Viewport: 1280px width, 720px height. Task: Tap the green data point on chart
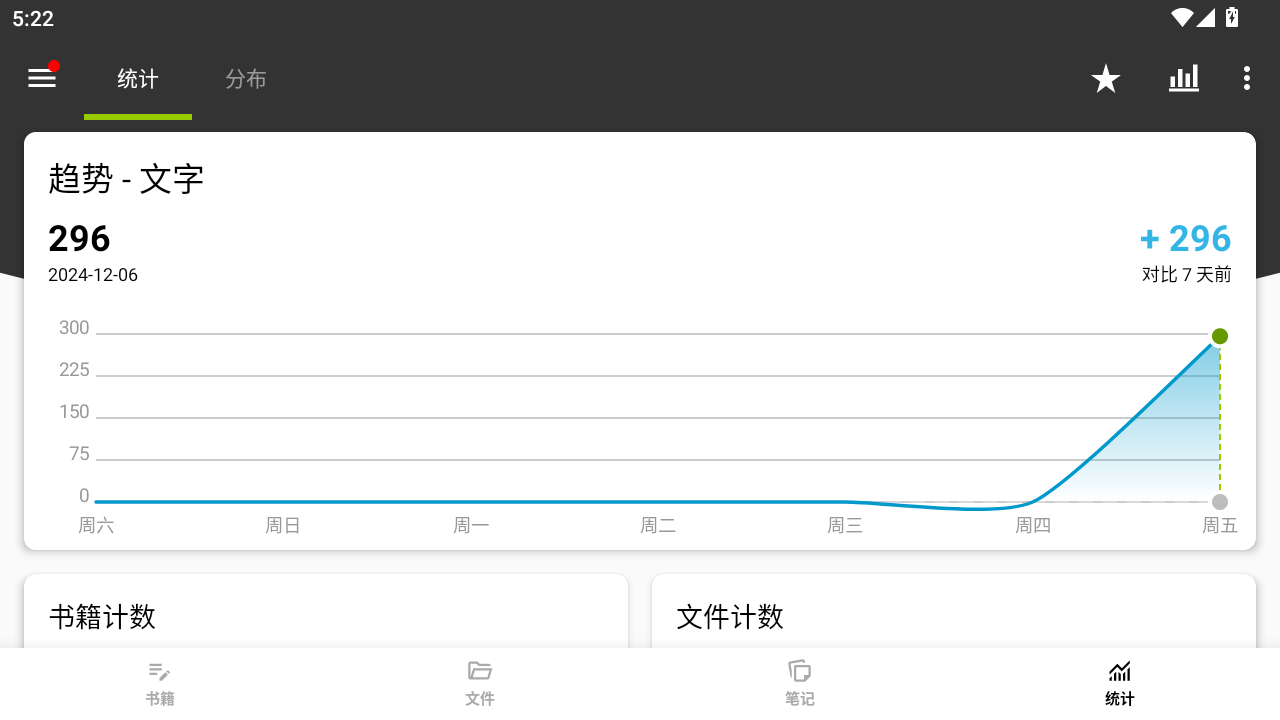point(1220,336)
